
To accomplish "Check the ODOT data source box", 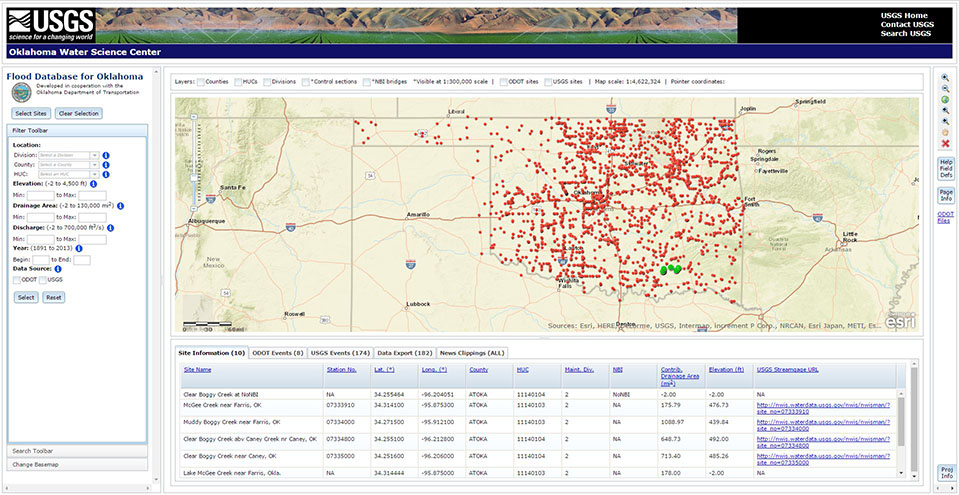I will click(17, 280).
